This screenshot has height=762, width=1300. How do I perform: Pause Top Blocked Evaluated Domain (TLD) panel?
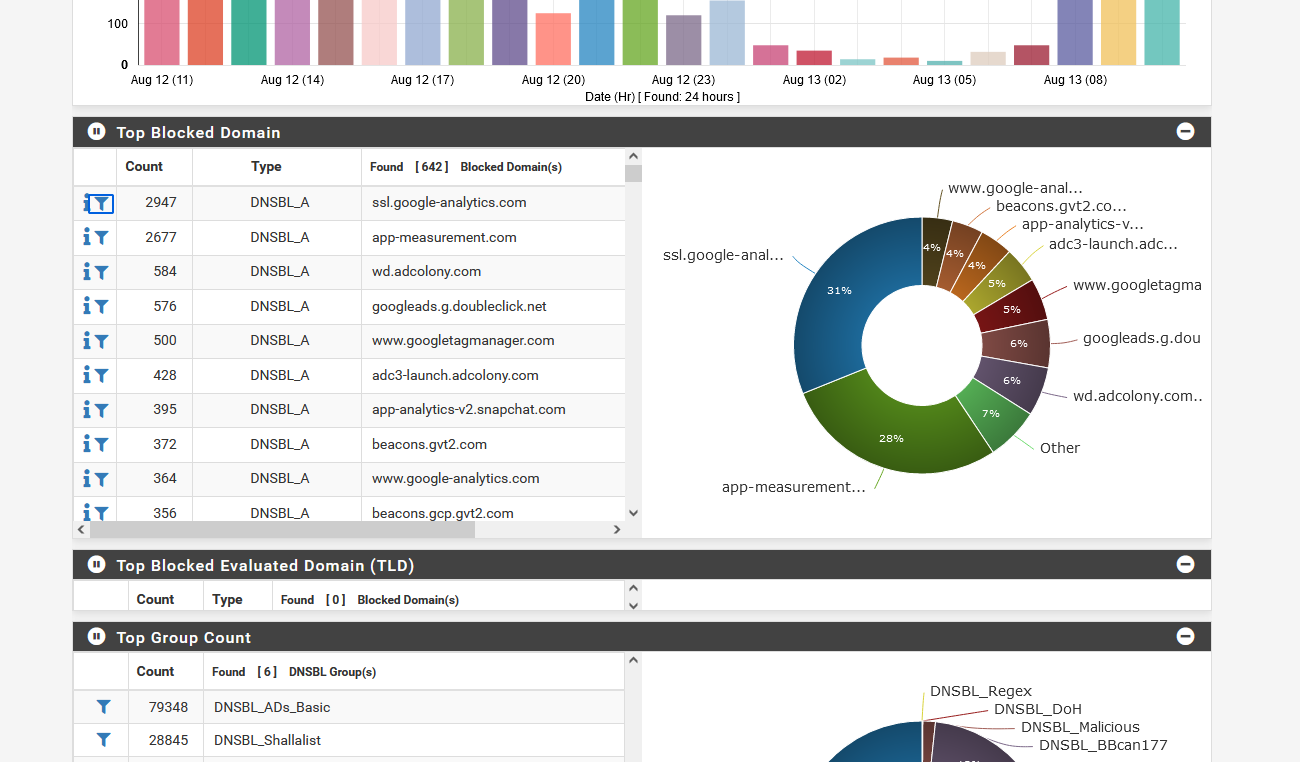96,564
